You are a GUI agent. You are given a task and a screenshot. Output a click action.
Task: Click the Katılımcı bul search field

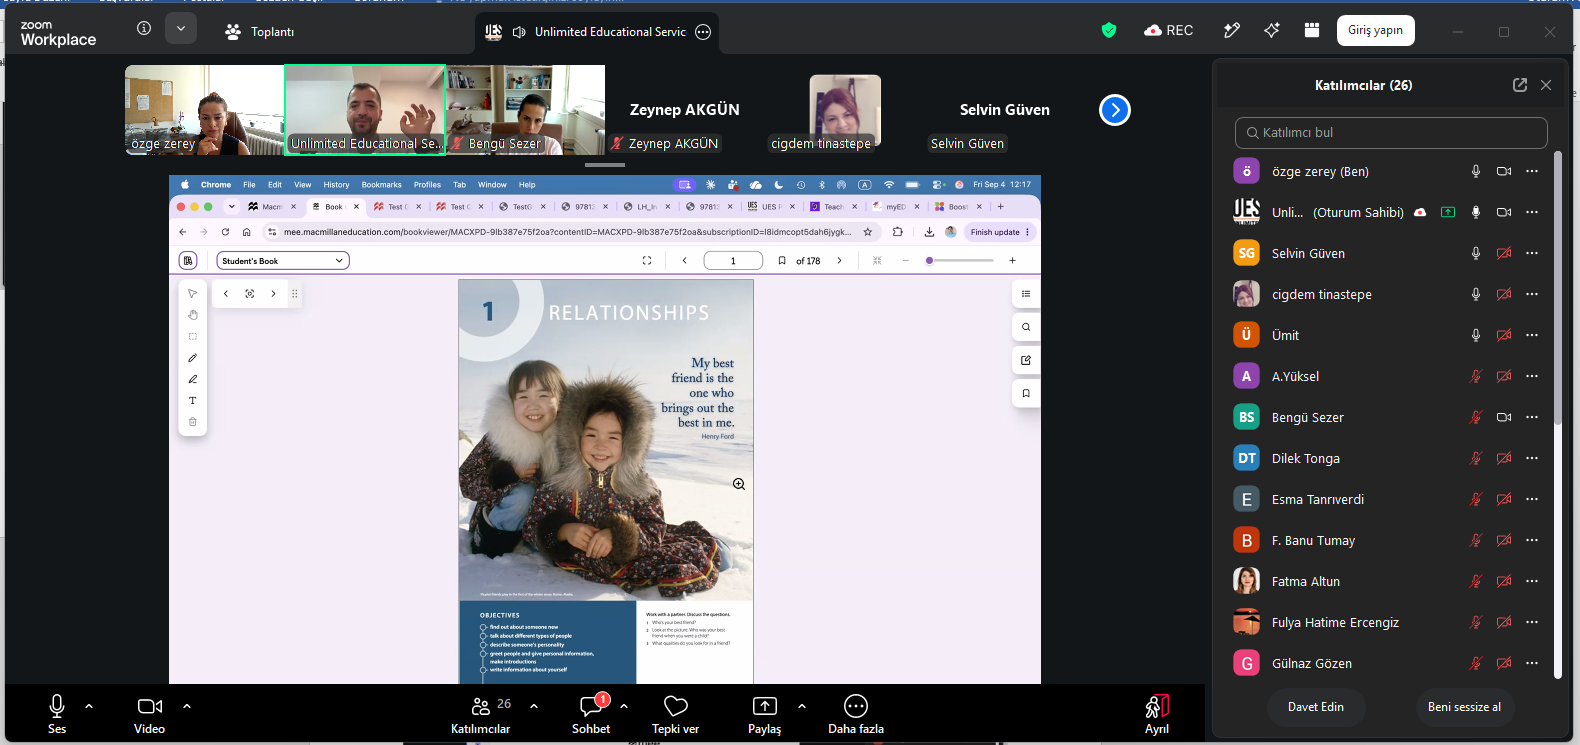1391,132
